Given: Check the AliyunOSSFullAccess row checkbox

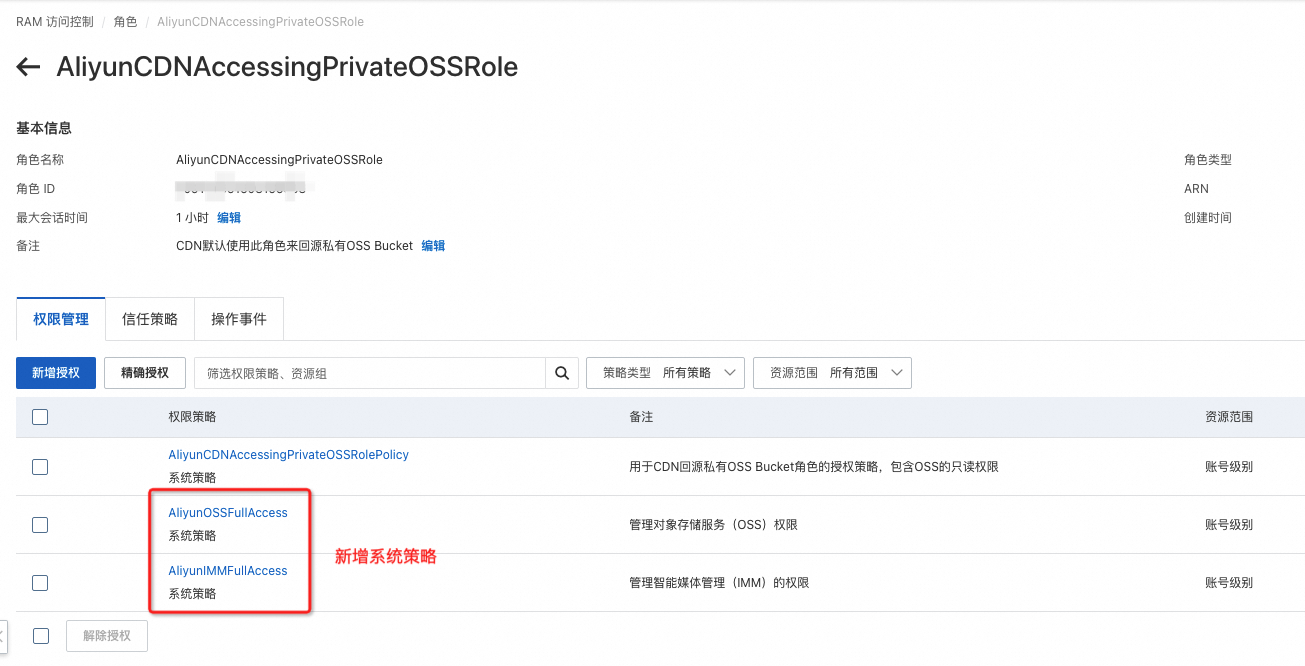Looking at the screenshot, I should [x=40, y=524].
